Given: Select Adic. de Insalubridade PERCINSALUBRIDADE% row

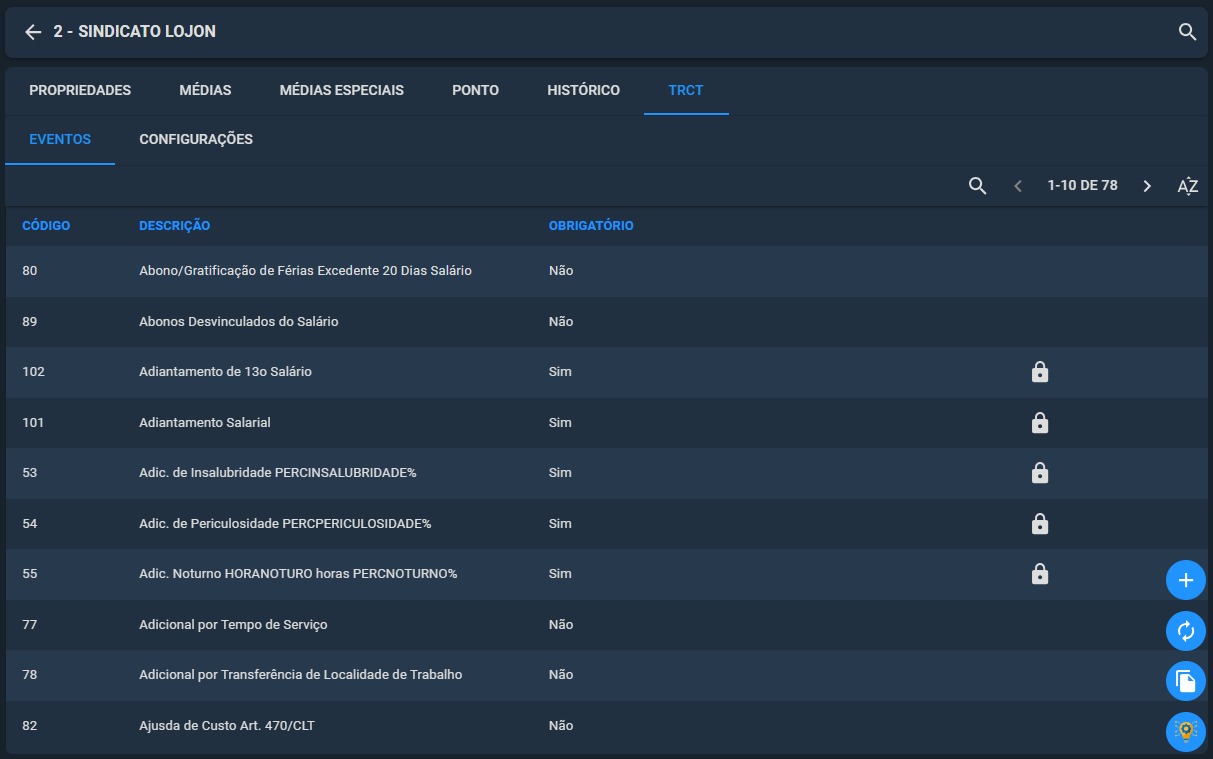Looking at the screenshot, I should tap(606, 473).
